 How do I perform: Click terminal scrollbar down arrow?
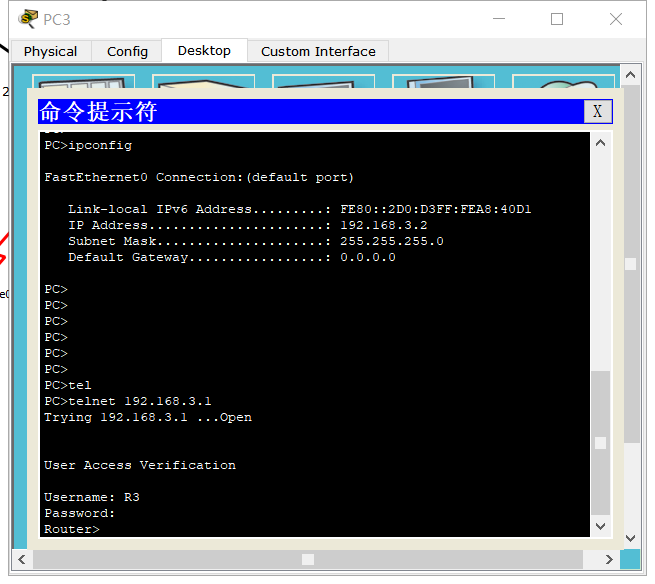coord(600,526)
